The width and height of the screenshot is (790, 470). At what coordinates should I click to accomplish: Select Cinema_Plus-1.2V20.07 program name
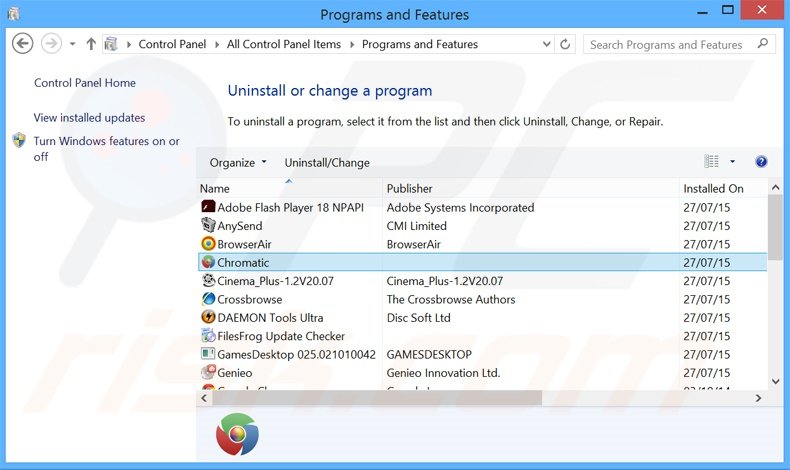click(275, 281)
